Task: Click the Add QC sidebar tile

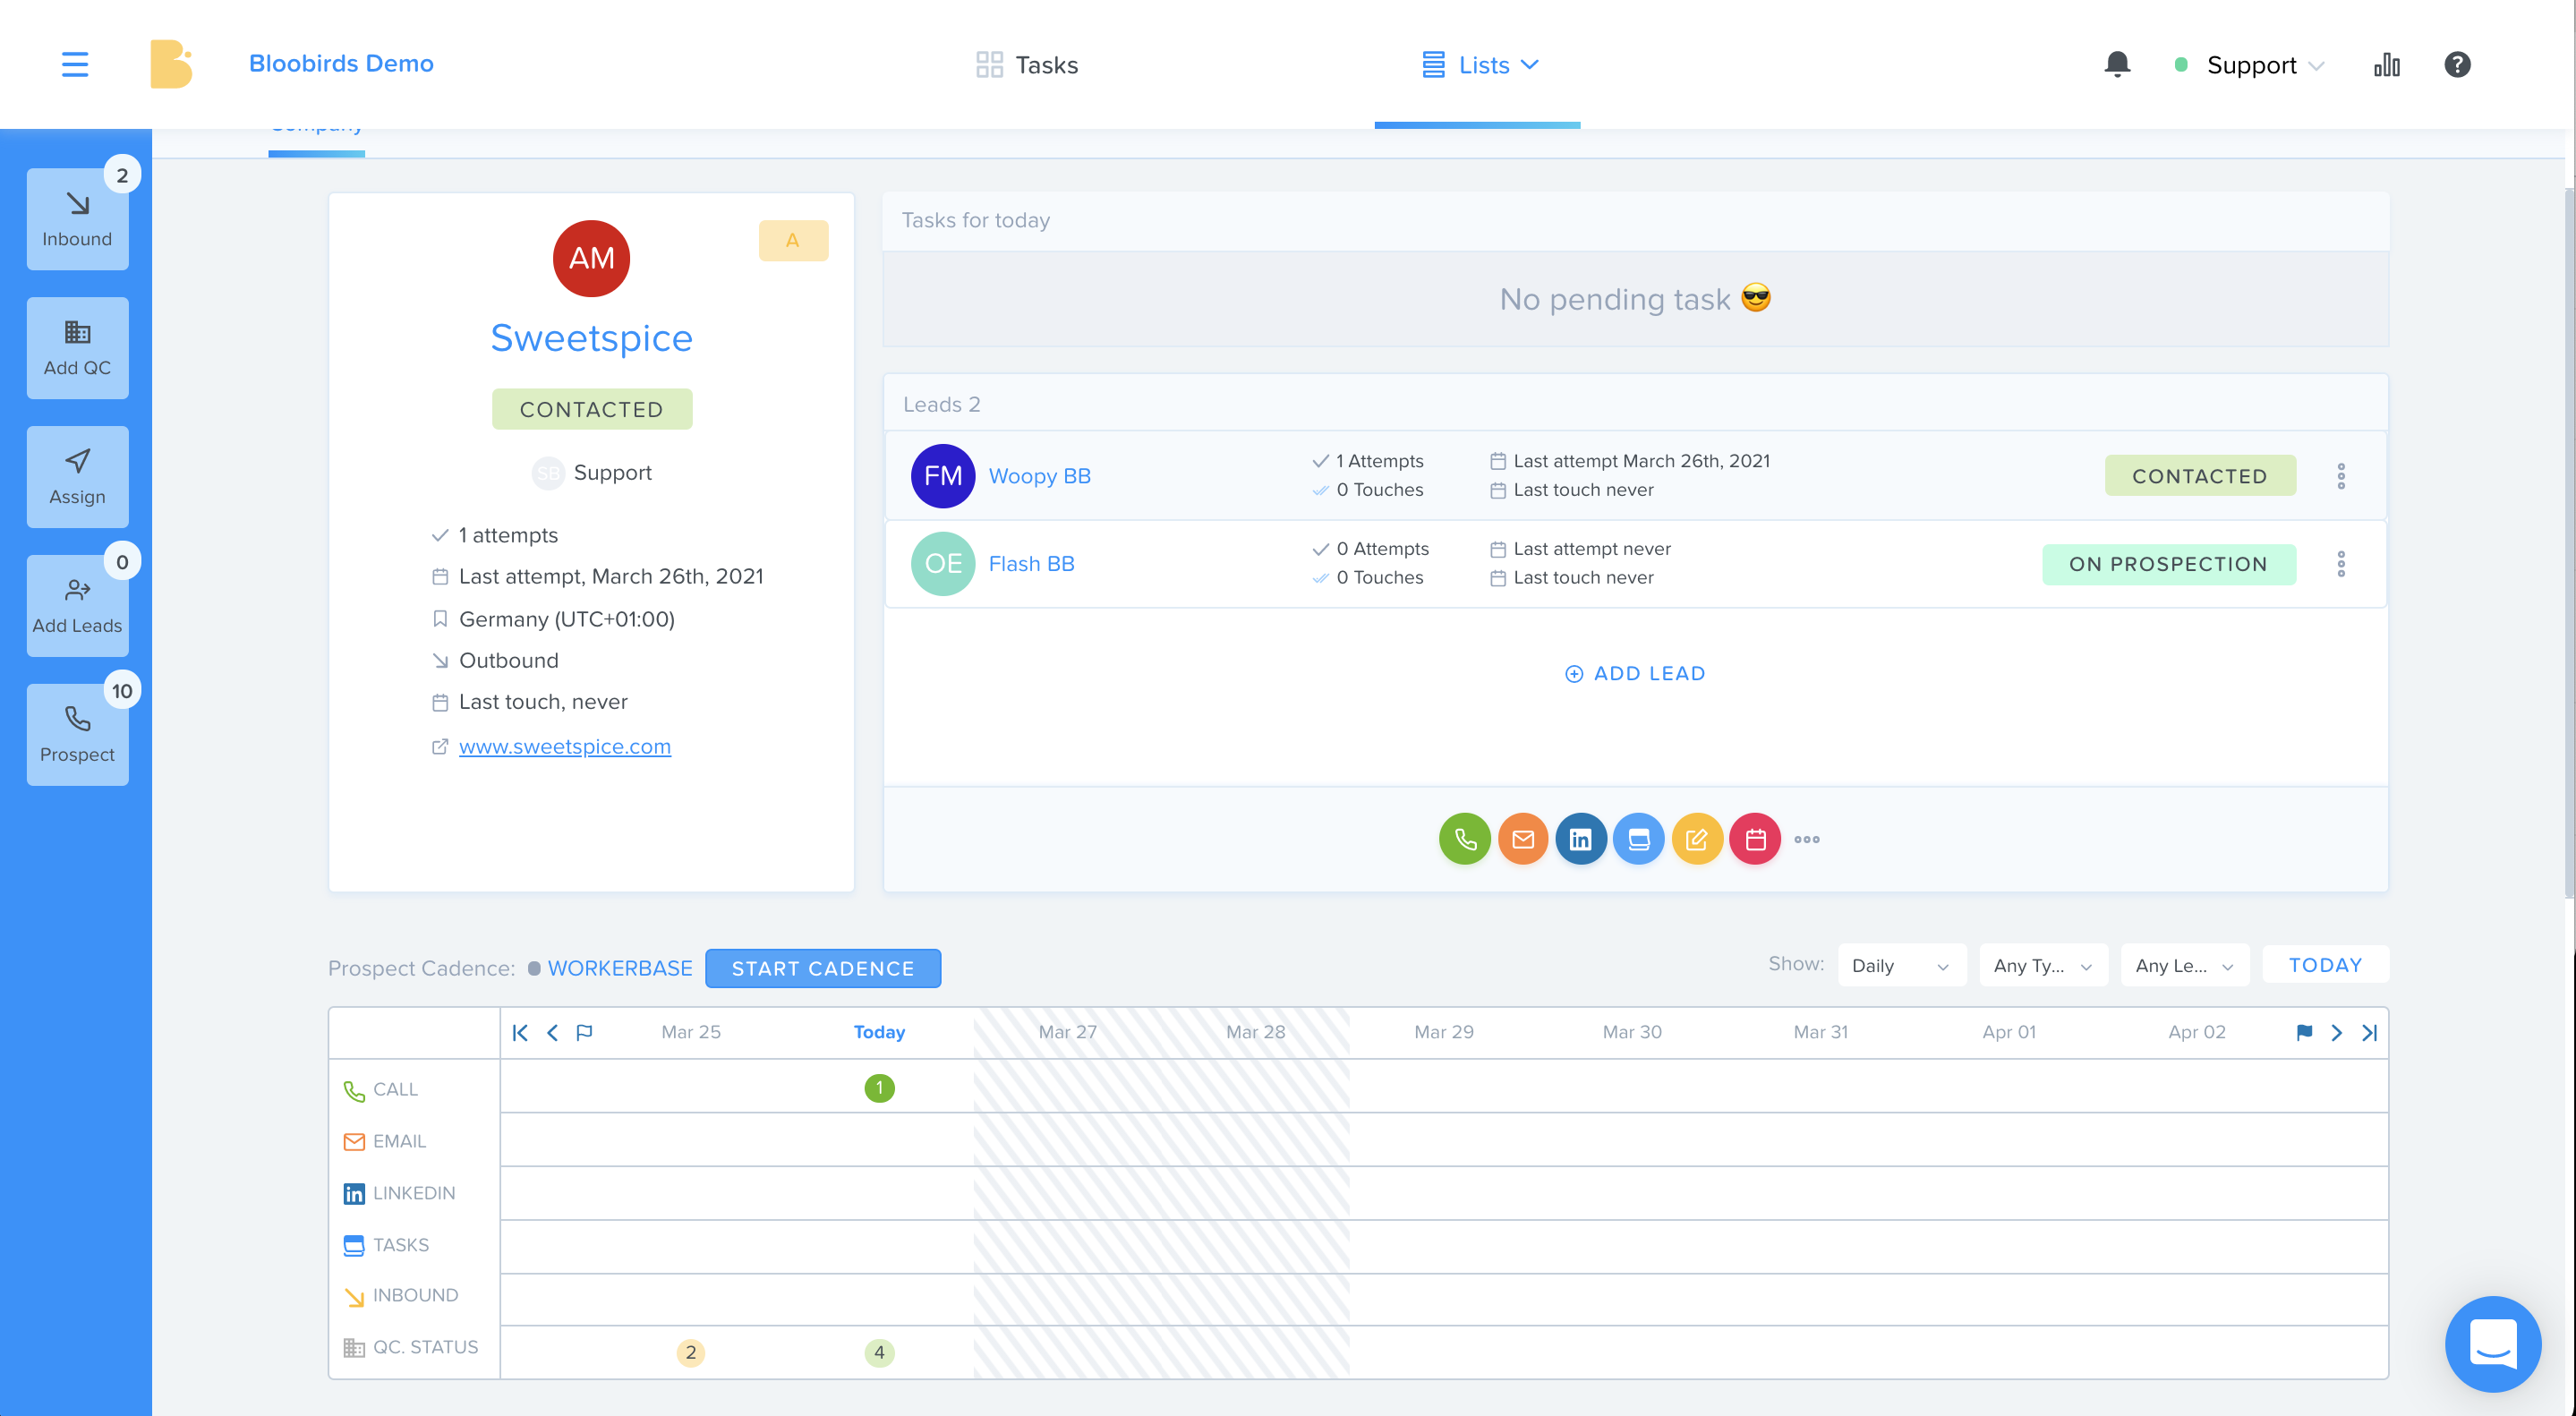Action: click(77, 348)
